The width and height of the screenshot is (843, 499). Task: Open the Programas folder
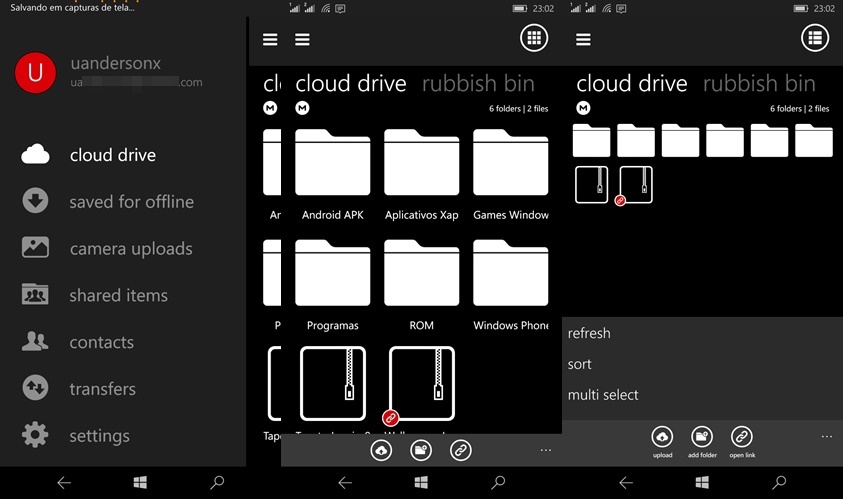(333, 286)
